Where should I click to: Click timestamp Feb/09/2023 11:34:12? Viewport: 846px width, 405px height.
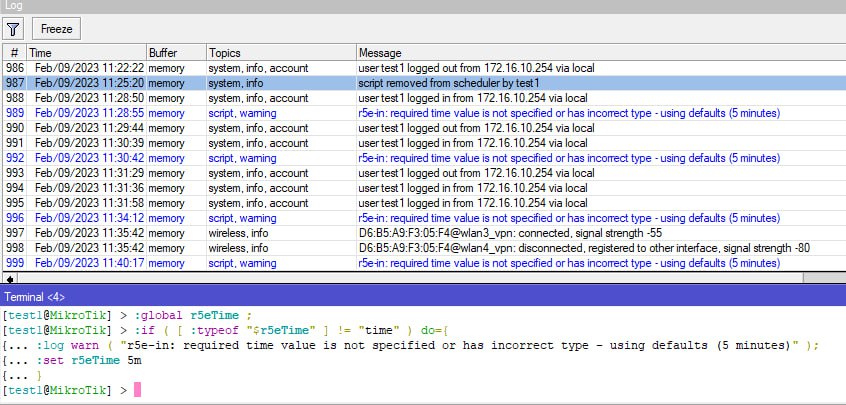pyautogui.click(x=90, y=218)
